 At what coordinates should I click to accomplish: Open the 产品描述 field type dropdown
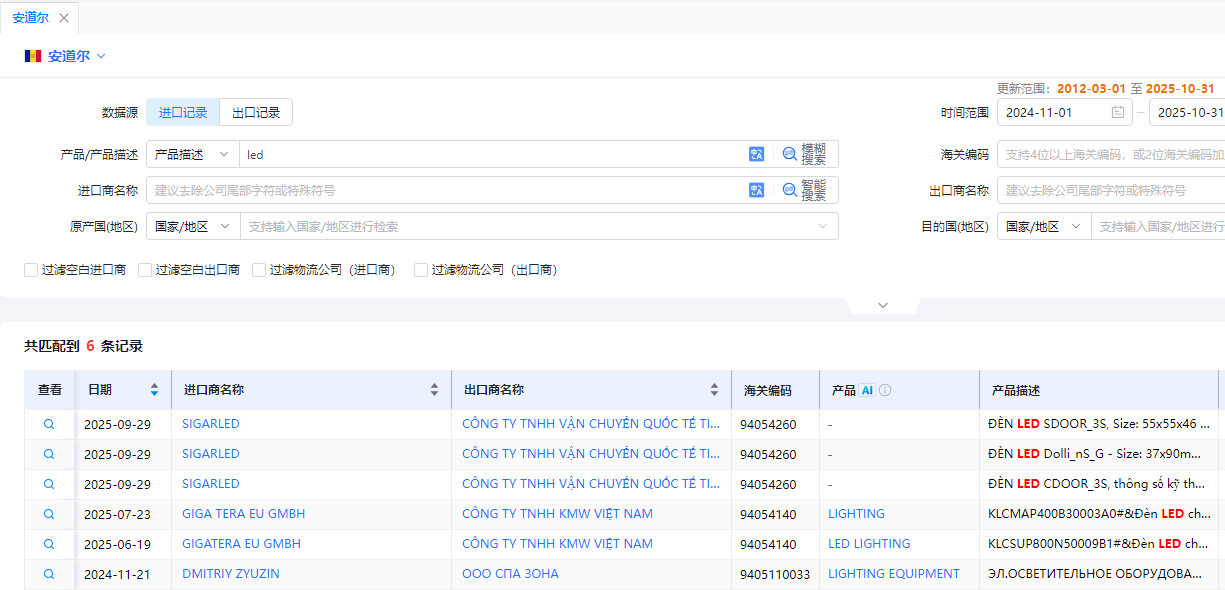click(192, 154)
